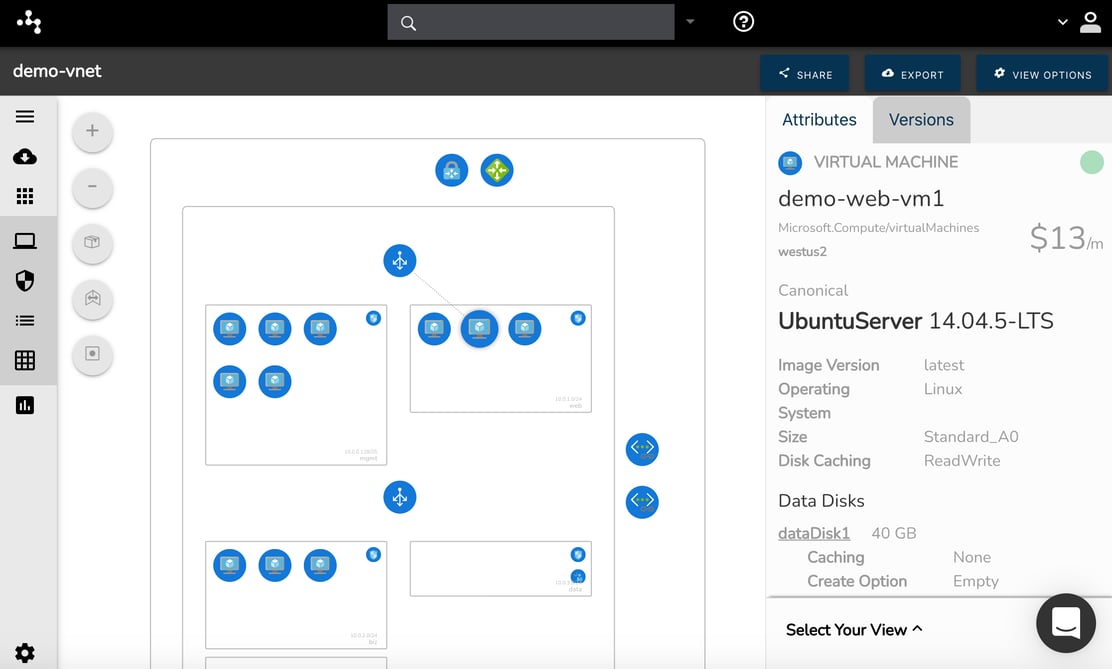The image size is (1112, 669).
Task: Open the hamburger menu at sidebar top
Action: click(27, 116)
